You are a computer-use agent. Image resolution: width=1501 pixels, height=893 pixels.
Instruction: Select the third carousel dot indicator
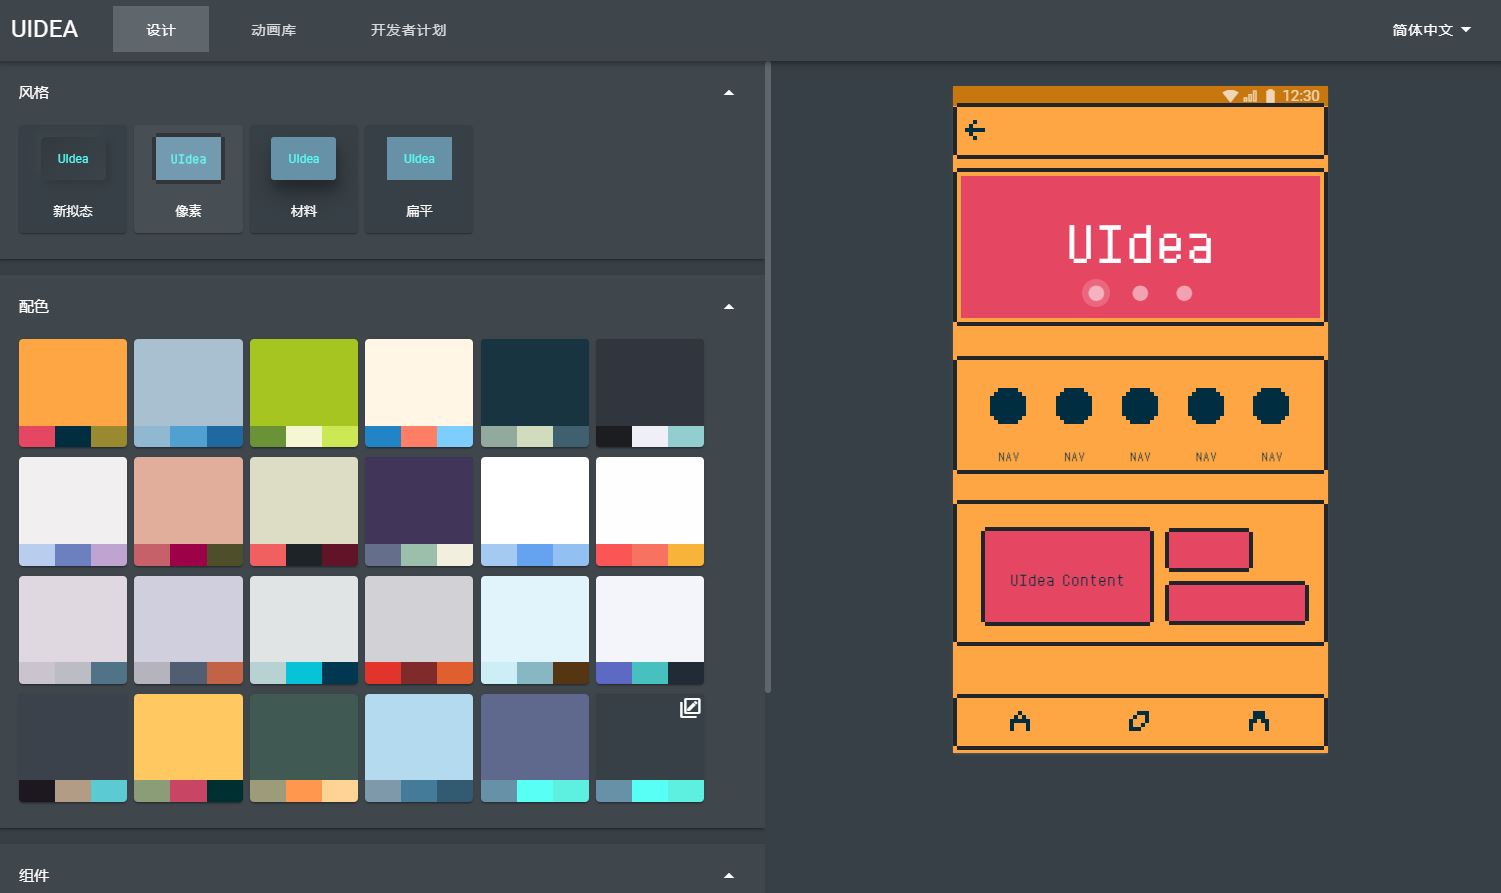[x=1184, y=293]
